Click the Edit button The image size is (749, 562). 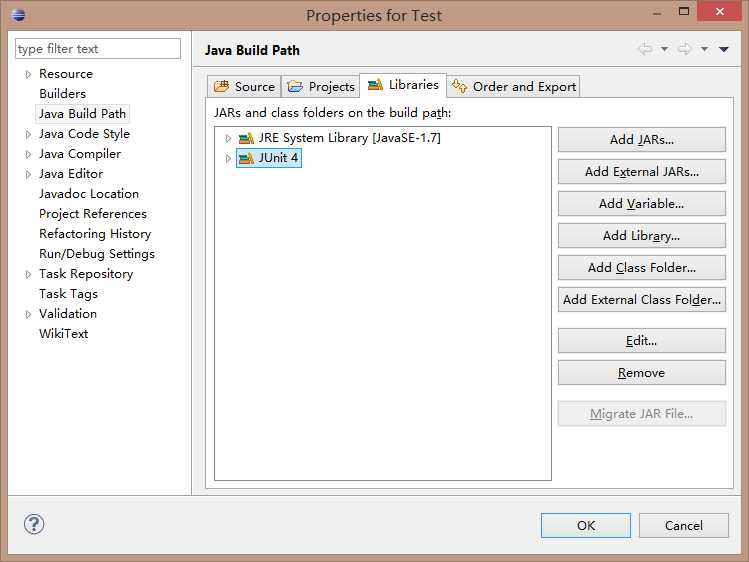coord(642,340)
